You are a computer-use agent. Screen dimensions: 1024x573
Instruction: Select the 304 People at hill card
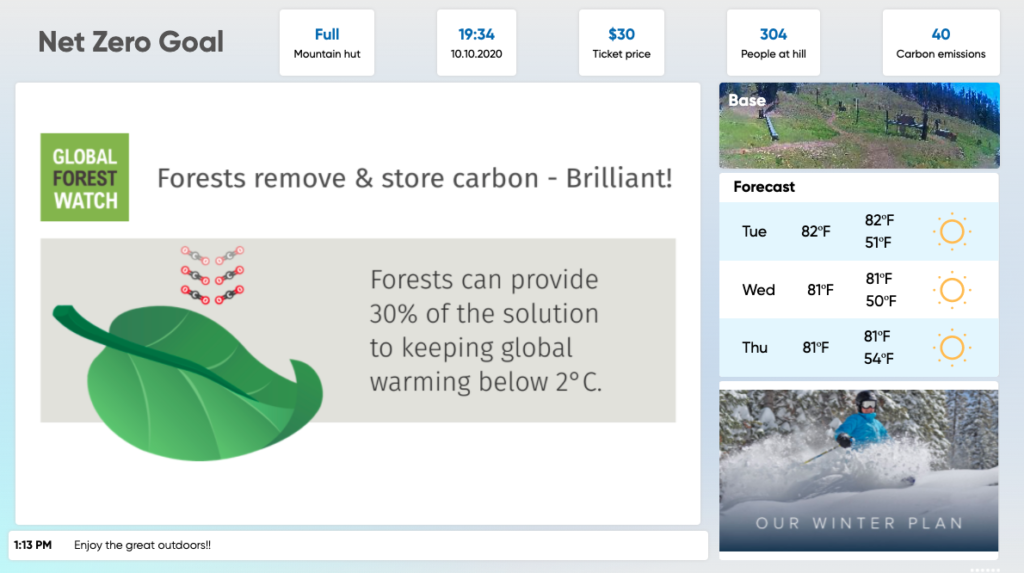pos(773,42)
